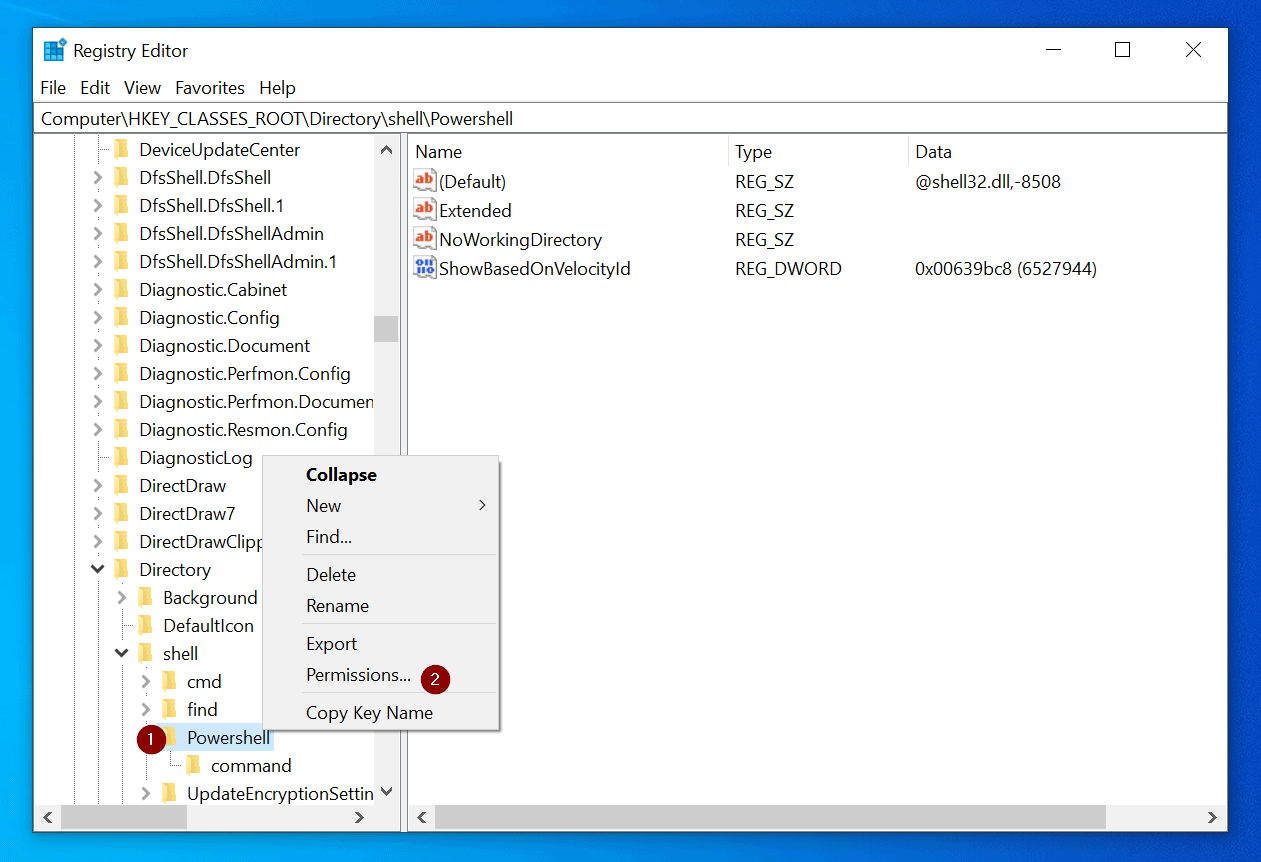Expand the DfsShell.DfsShell key

tap(97, 177)
